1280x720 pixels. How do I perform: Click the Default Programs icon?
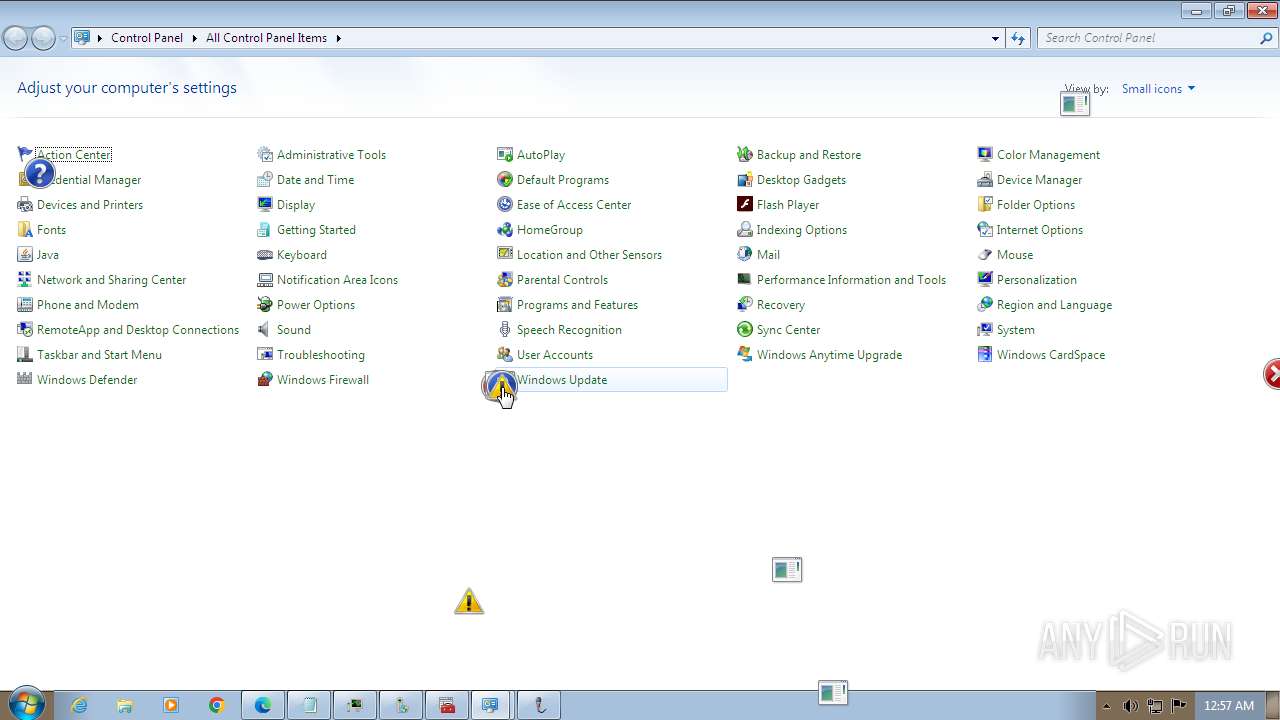505,180
